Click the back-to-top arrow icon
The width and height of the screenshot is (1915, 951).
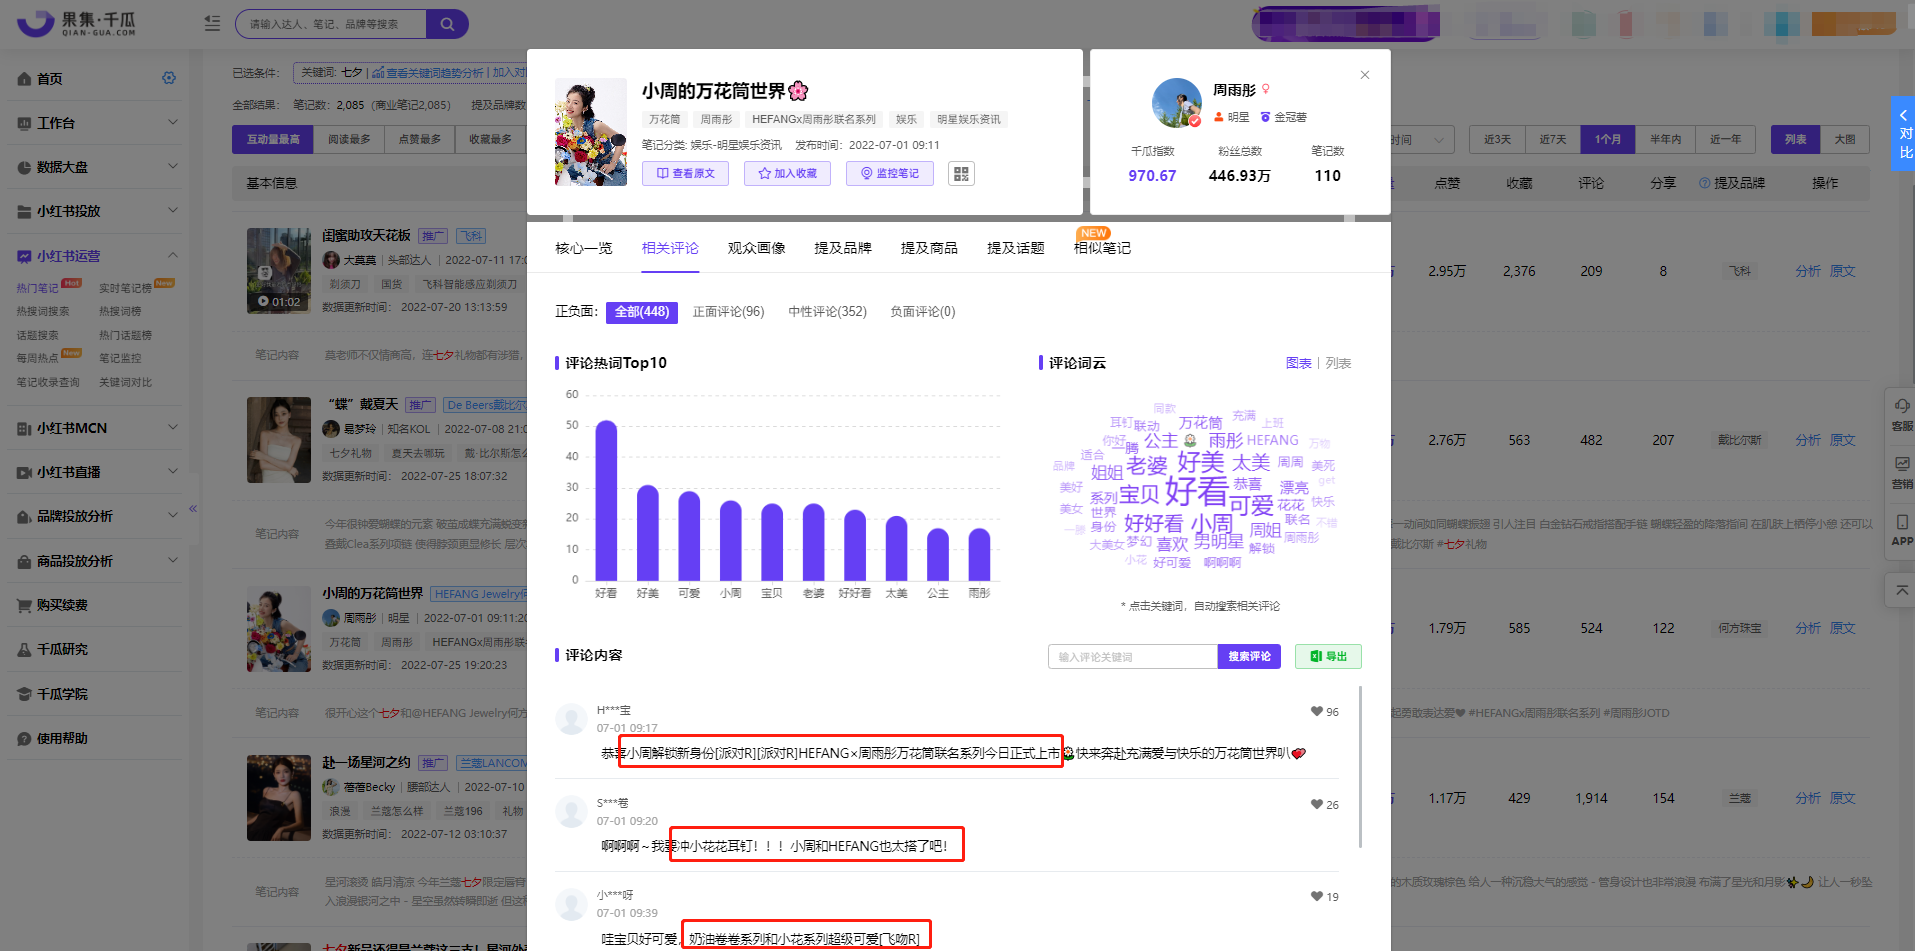[x=1901, y=590]
